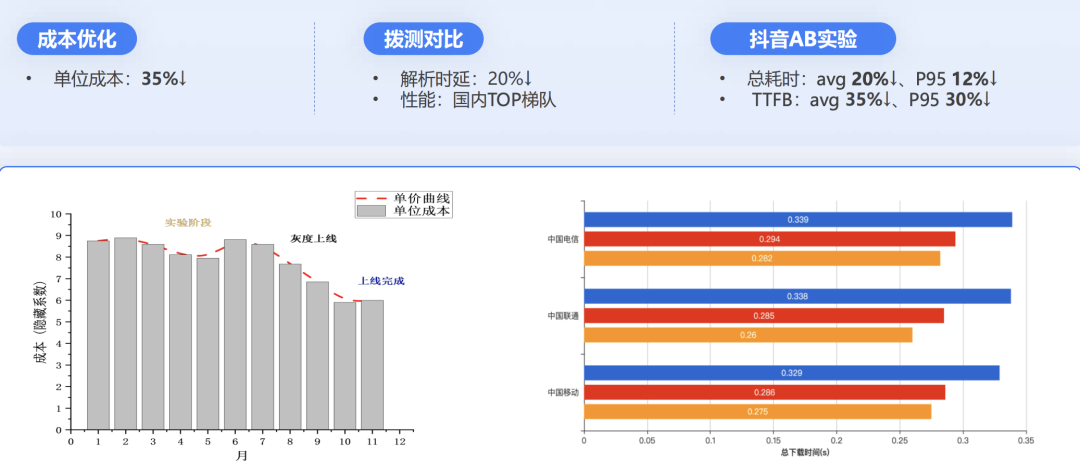Select the red bar labeled 0.285
Viewport: 1080px width, 464px height.
(x=764, y=315)
